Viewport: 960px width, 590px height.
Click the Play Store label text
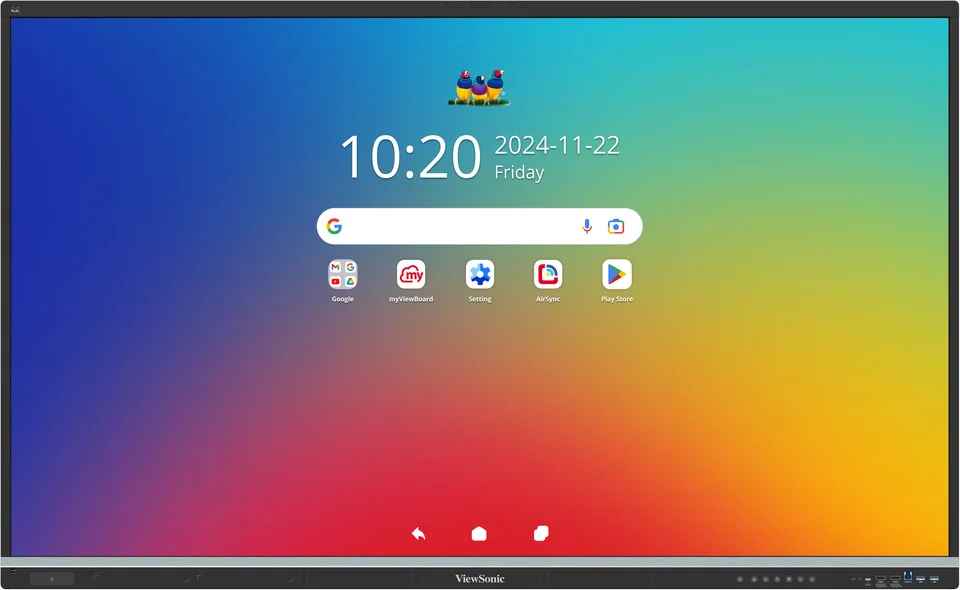pos(616,299)
